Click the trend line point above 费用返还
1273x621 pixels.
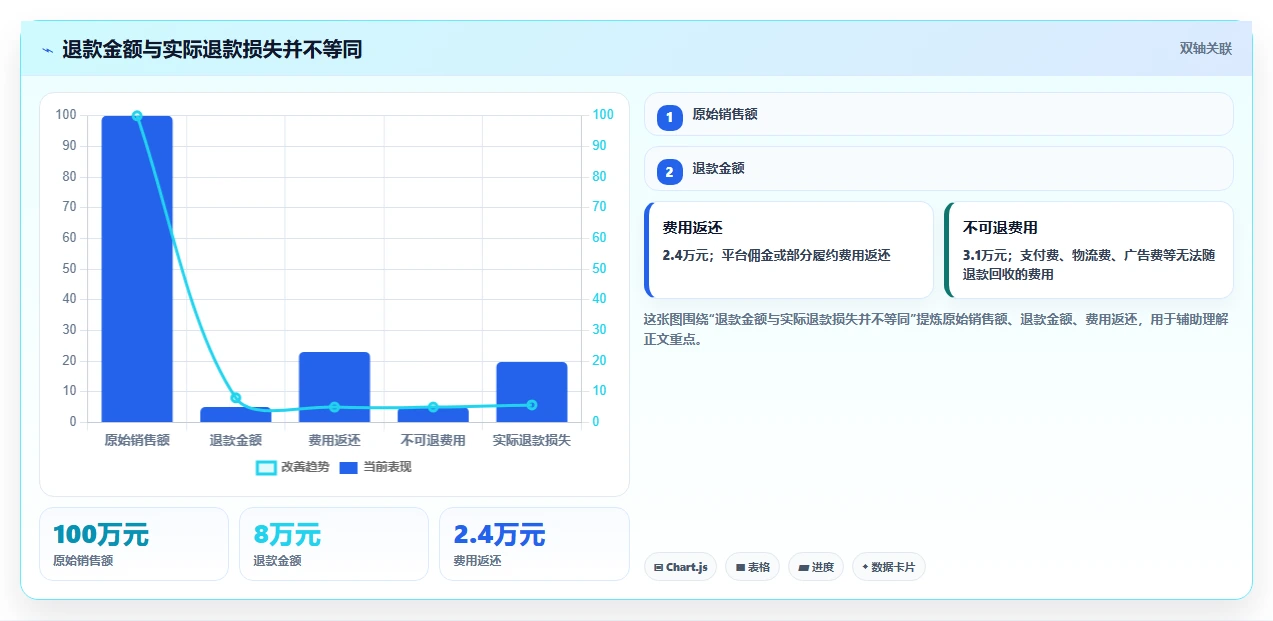click(x=334, y=407)
